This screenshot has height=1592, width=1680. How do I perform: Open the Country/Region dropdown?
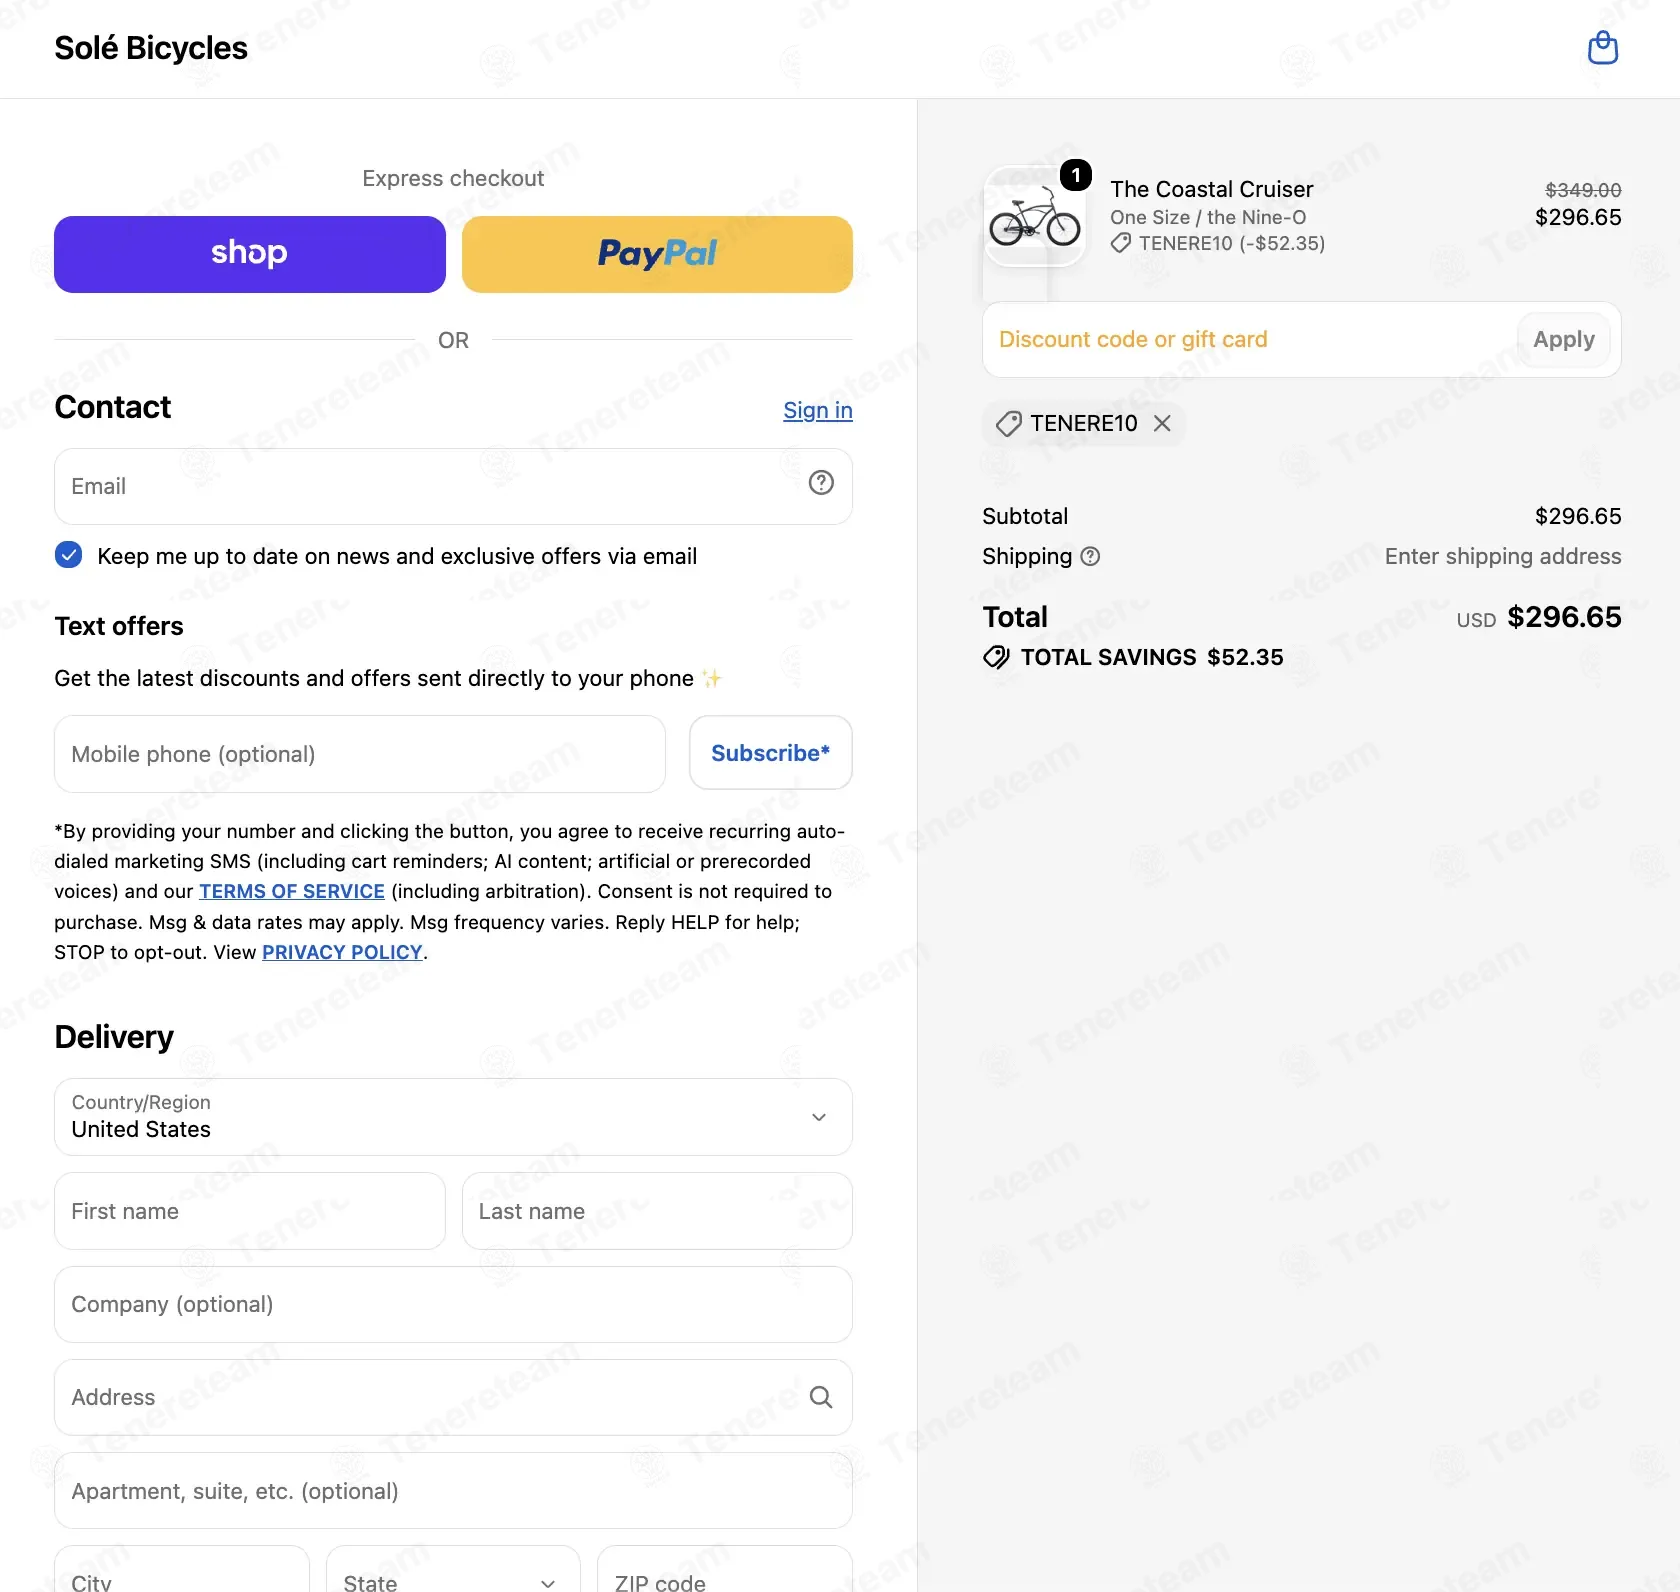click(x=453, y=1117)
